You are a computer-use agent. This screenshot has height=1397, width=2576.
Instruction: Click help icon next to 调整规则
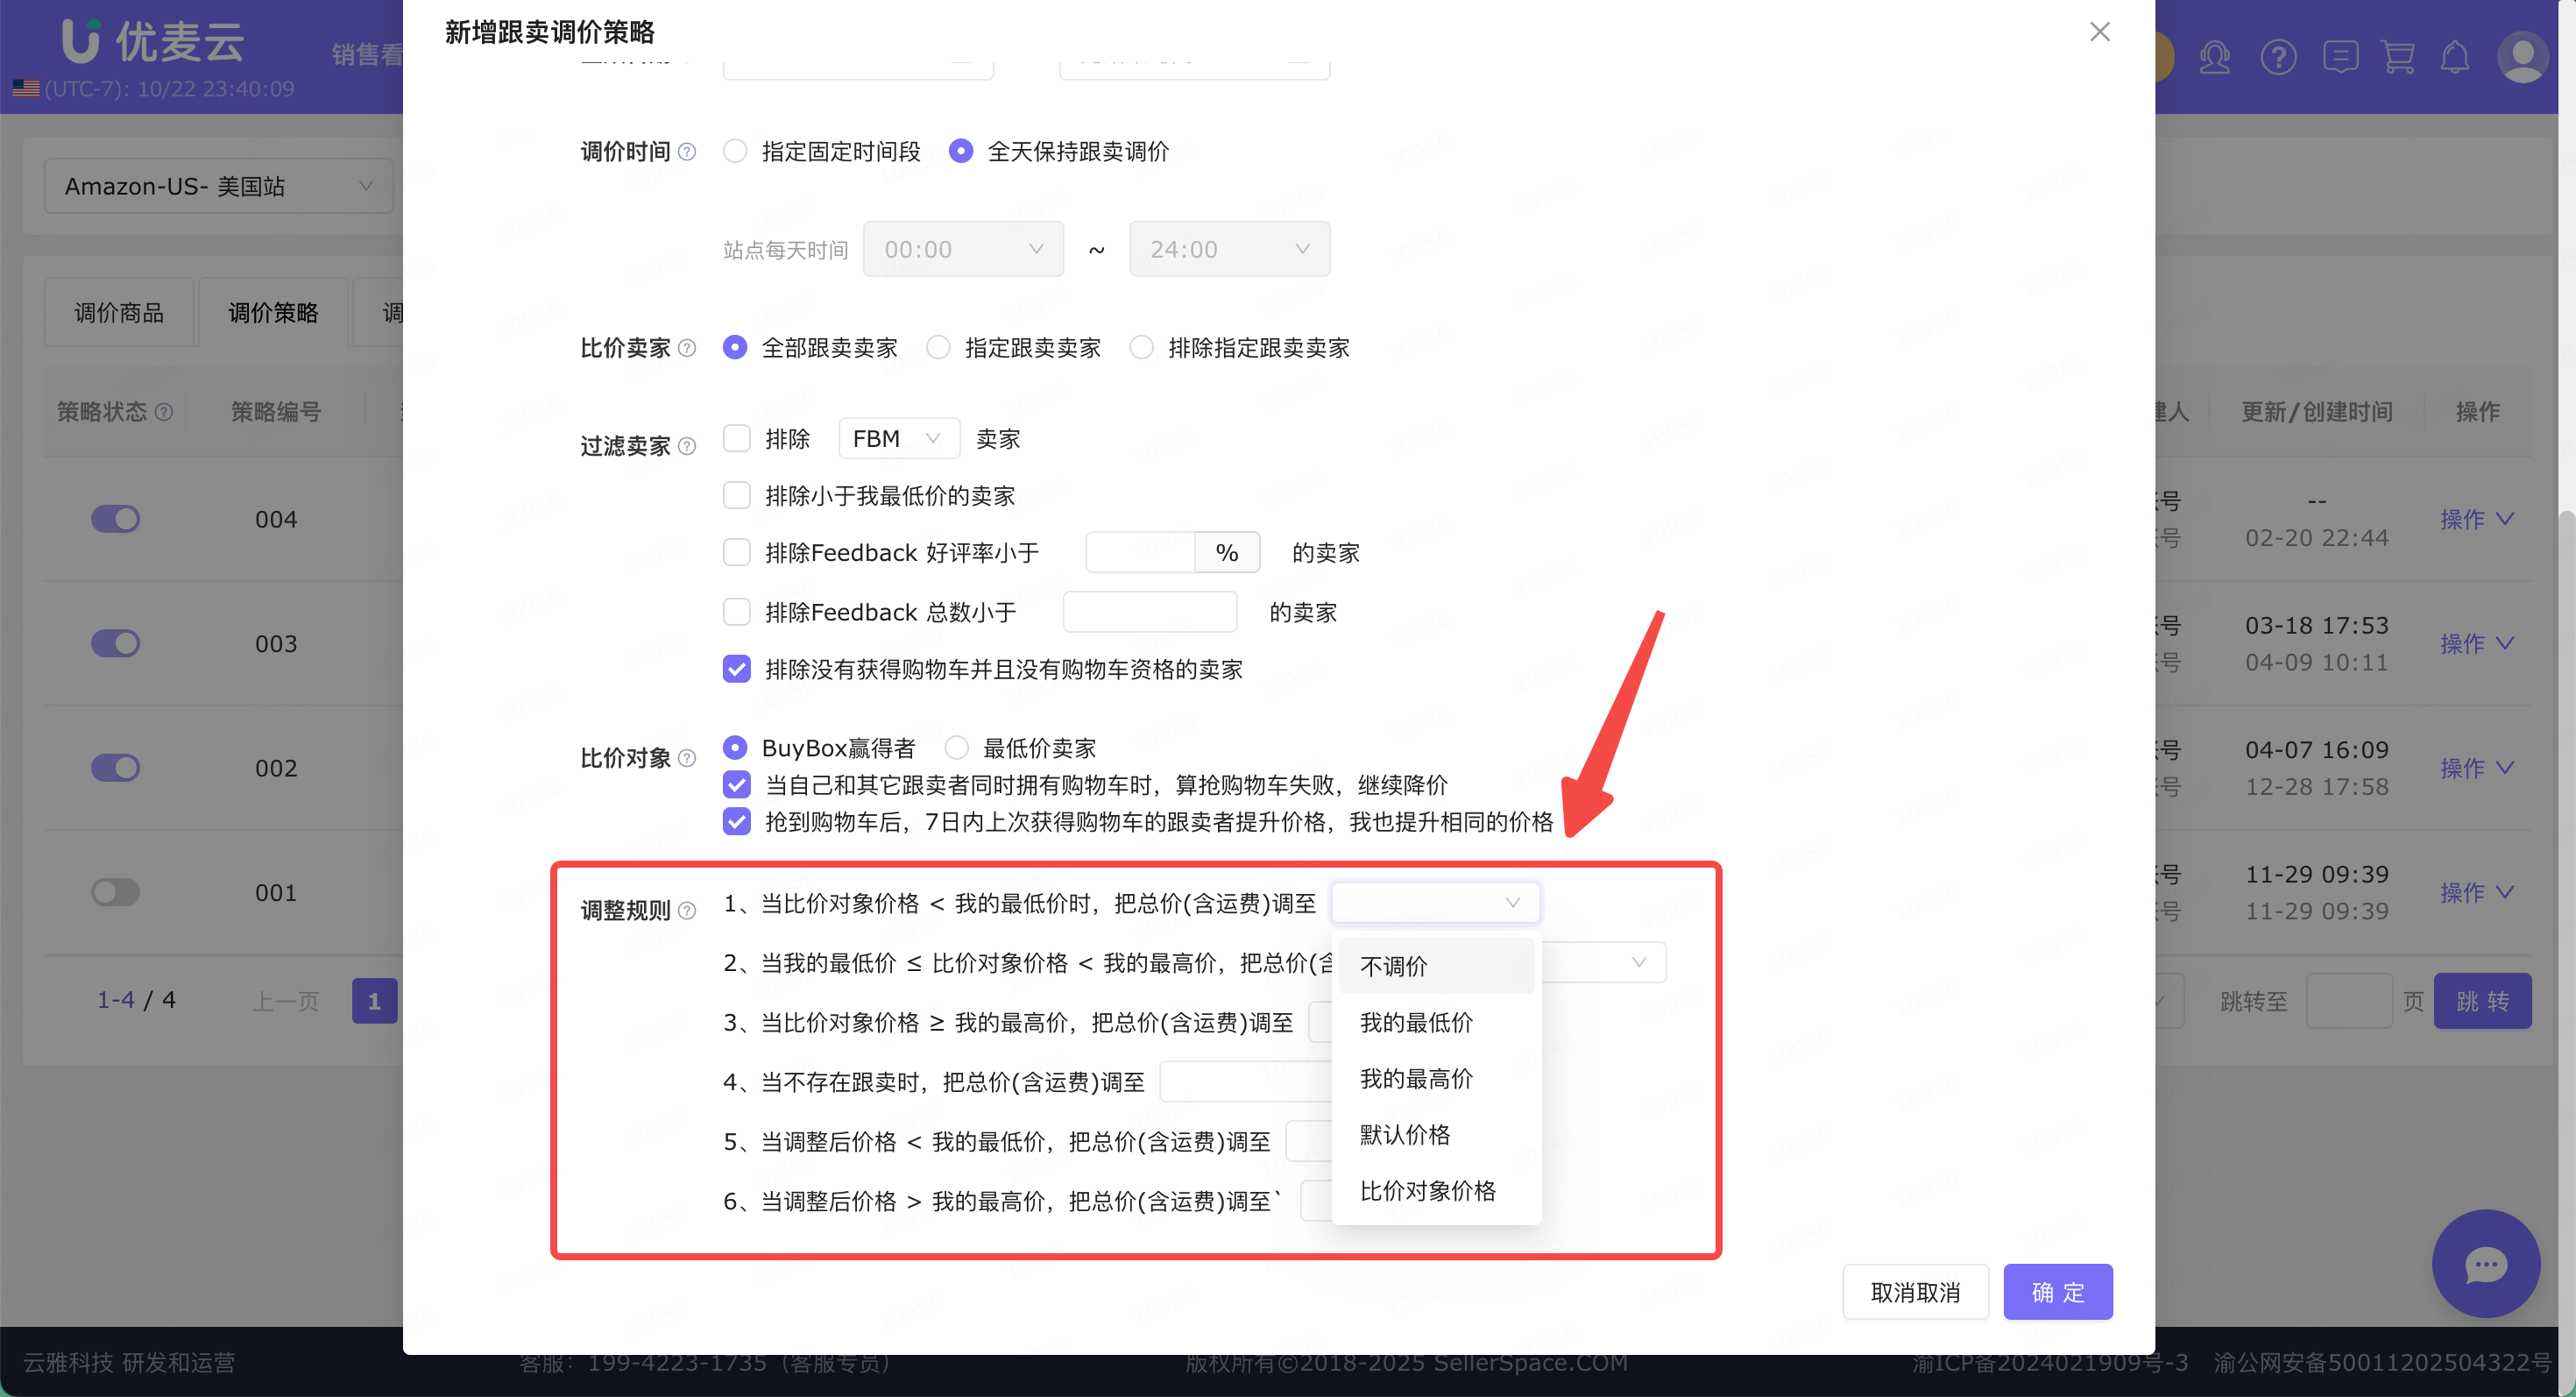(x=687, y=910)
